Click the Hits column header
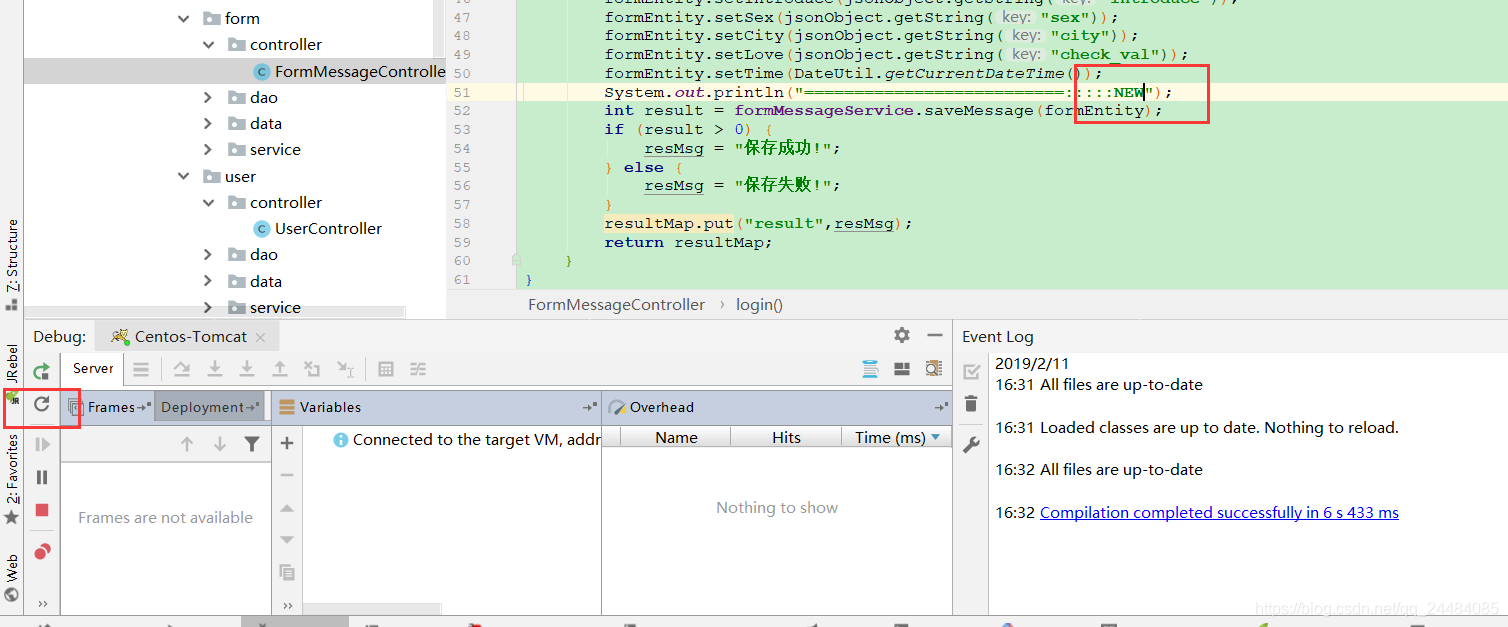 tap(786, 437)
